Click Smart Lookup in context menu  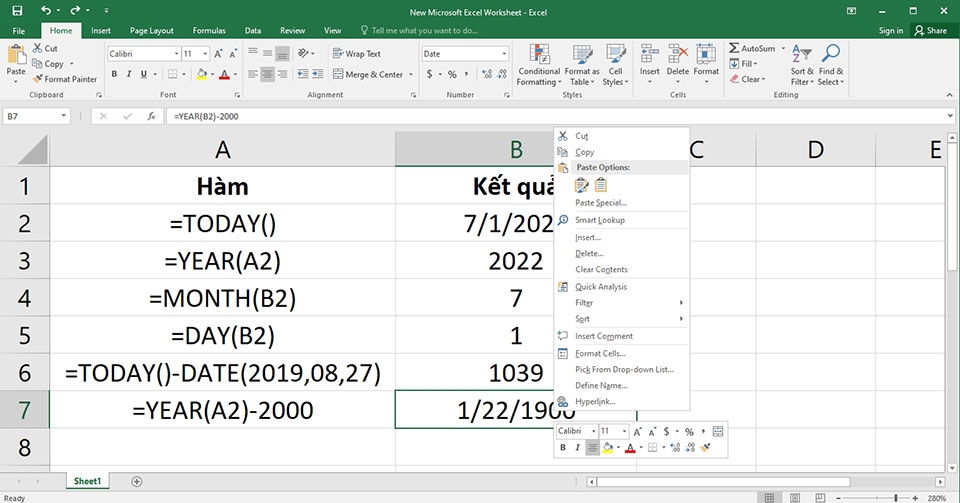point(621,220)
